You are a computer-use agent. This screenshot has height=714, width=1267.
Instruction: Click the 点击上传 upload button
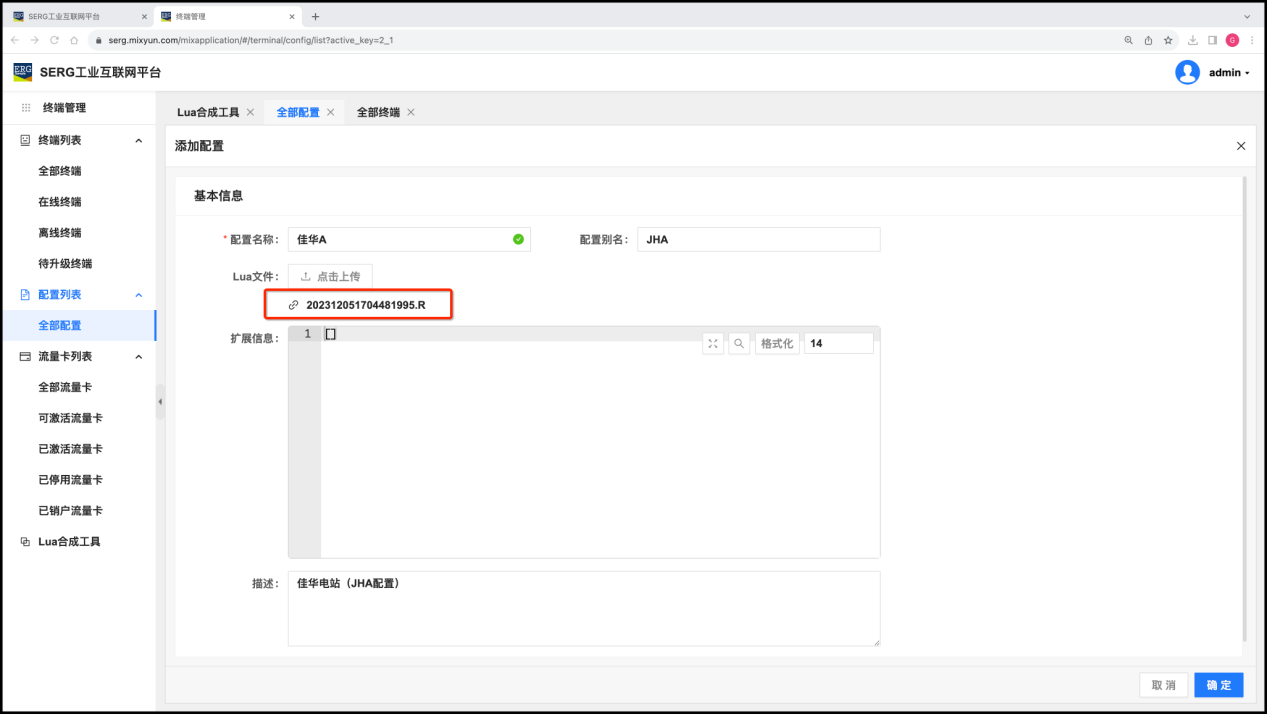[x=330, y=276]
